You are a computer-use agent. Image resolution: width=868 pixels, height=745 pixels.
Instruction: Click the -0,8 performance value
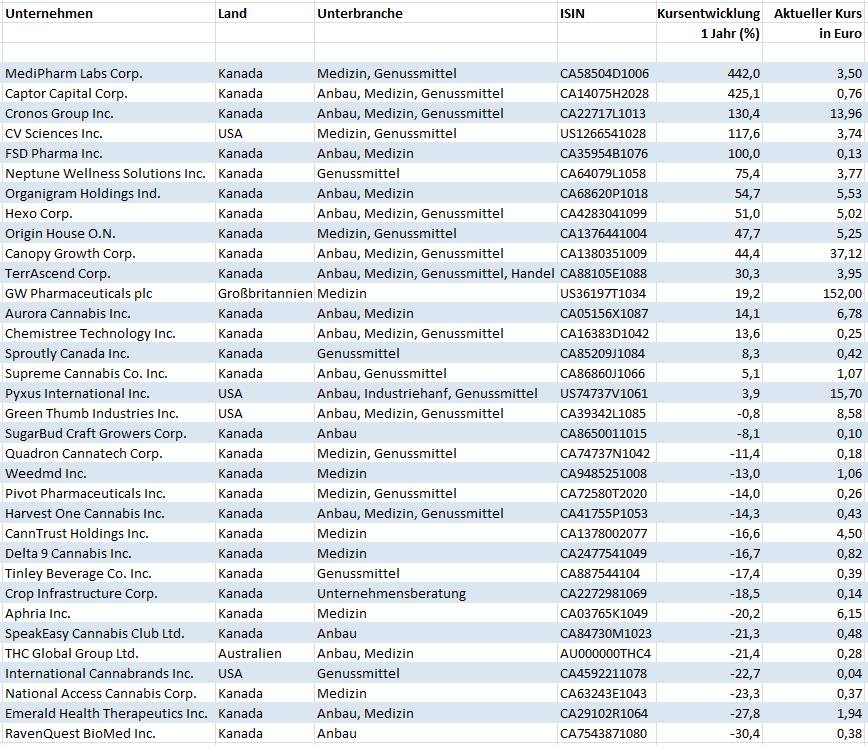coord(710,413)
